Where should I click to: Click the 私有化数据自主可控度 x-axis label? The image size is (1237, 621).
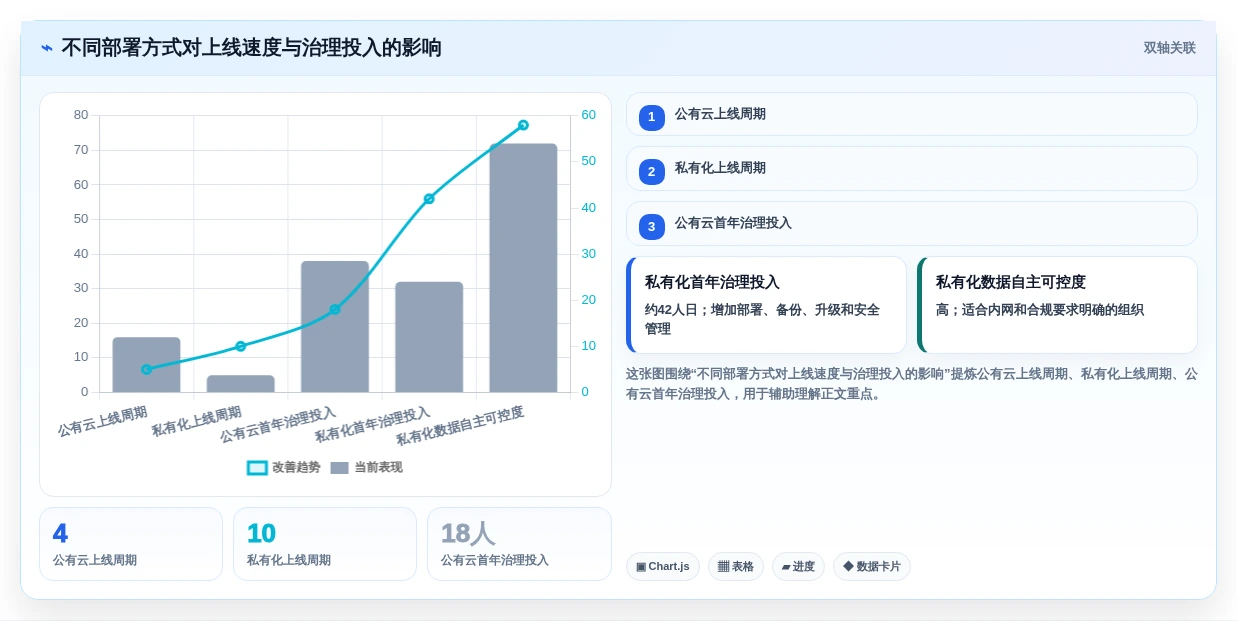coord(460,426)
